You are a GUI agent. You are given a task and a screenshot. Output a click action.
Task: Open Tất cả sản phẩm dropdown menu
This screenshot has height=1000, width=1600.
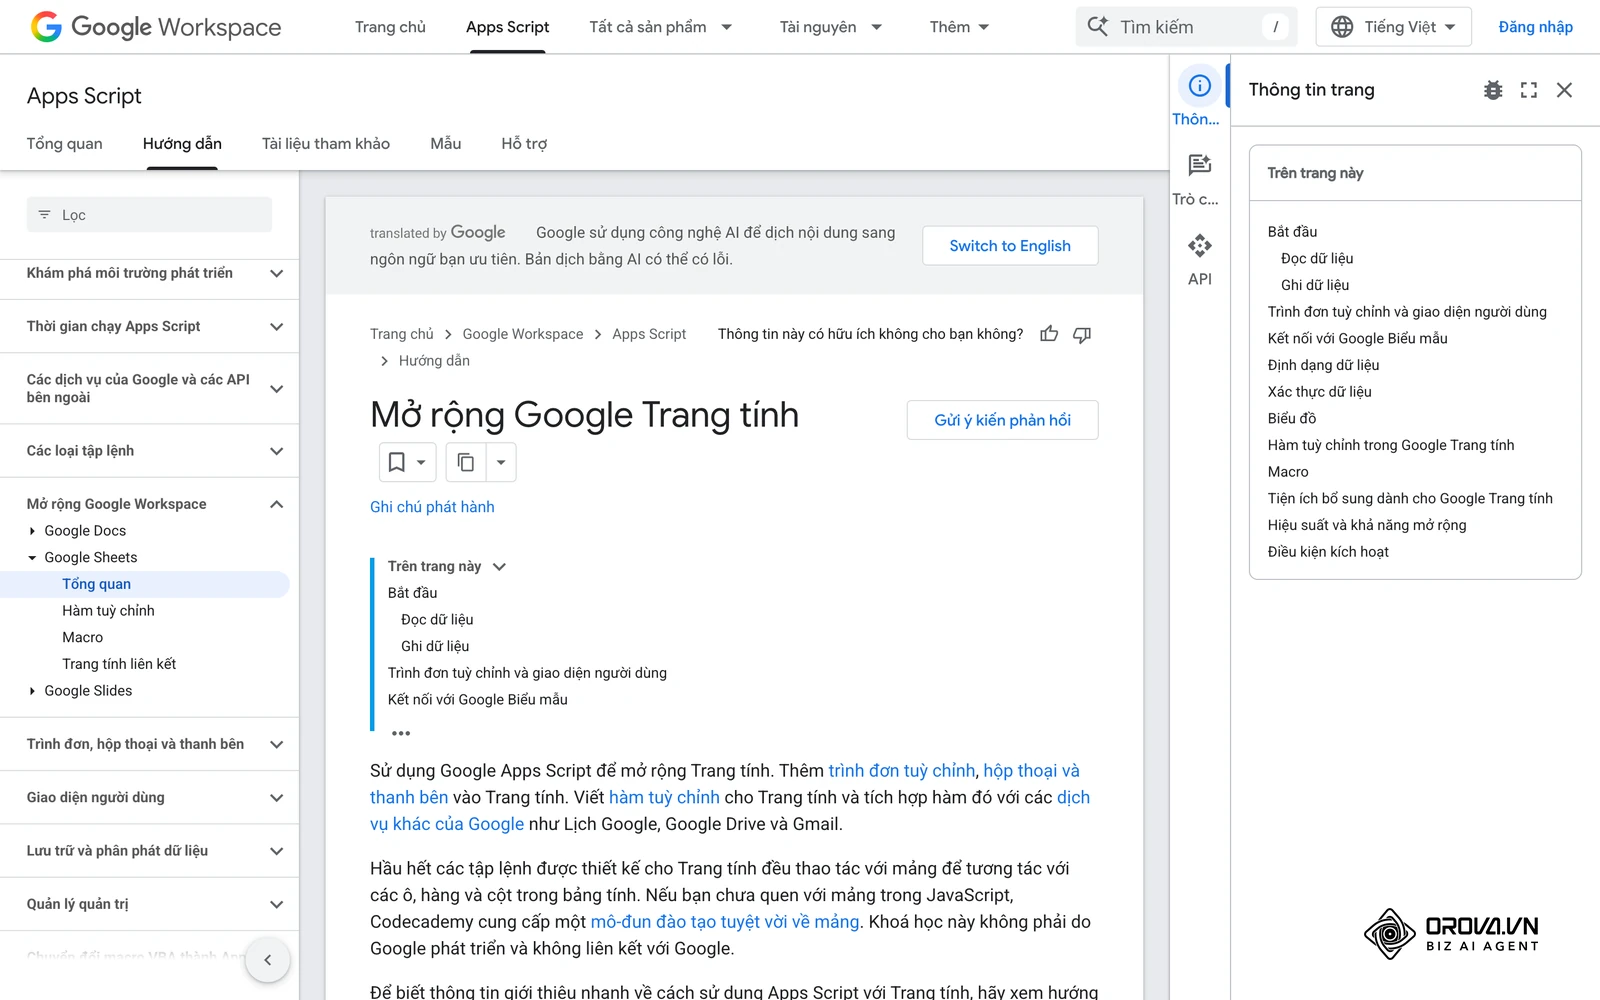[x=661, y=27]
